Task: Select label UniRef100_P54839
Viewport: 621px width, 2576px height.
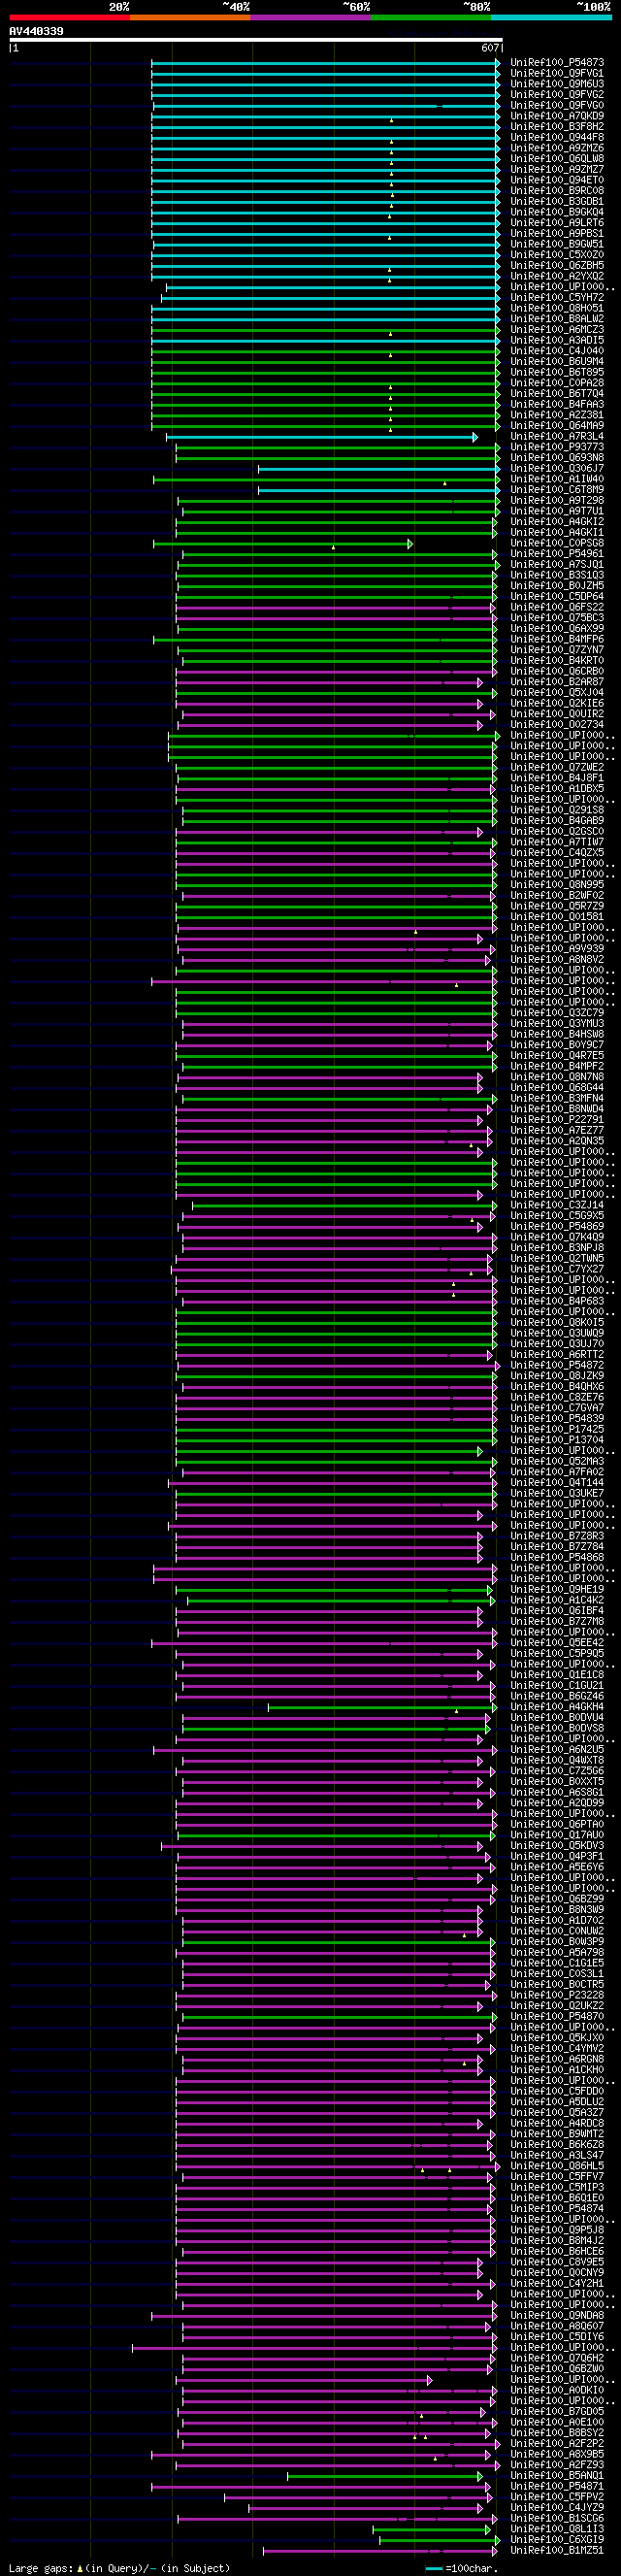Action: [x=557, y=1419]
